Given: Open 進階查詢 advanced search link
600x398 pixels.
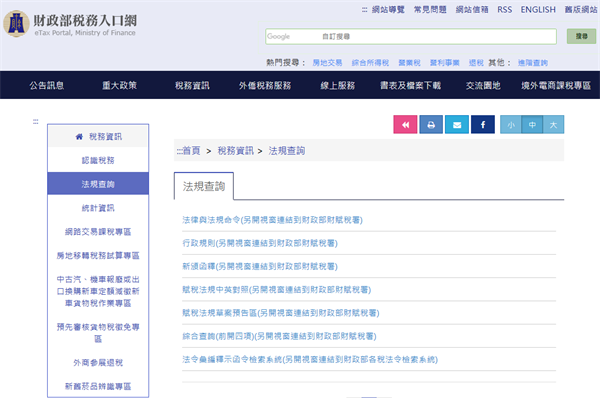Looking at the screenshot, I should pyautogui.click(x=533, y=63).
